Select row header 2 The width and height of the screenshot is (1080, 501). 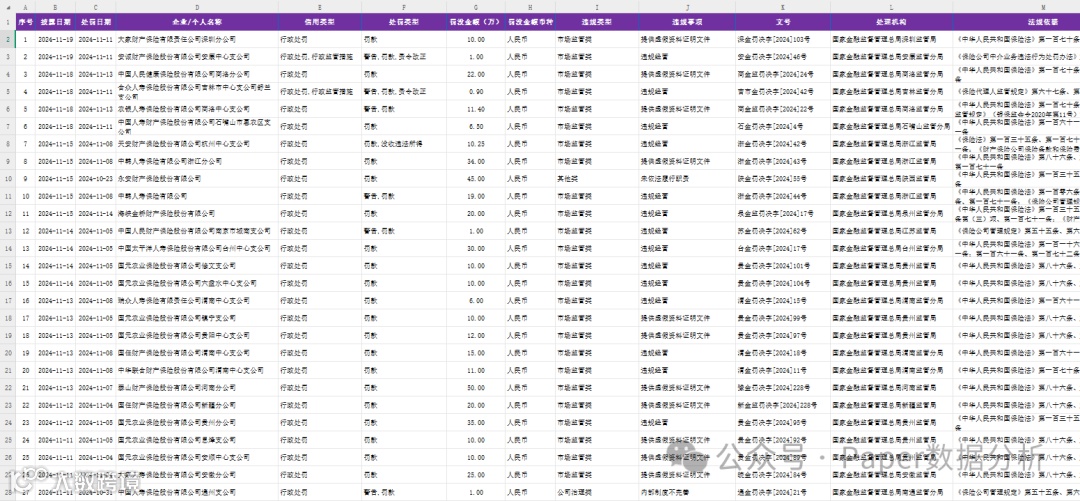point(7,39)
